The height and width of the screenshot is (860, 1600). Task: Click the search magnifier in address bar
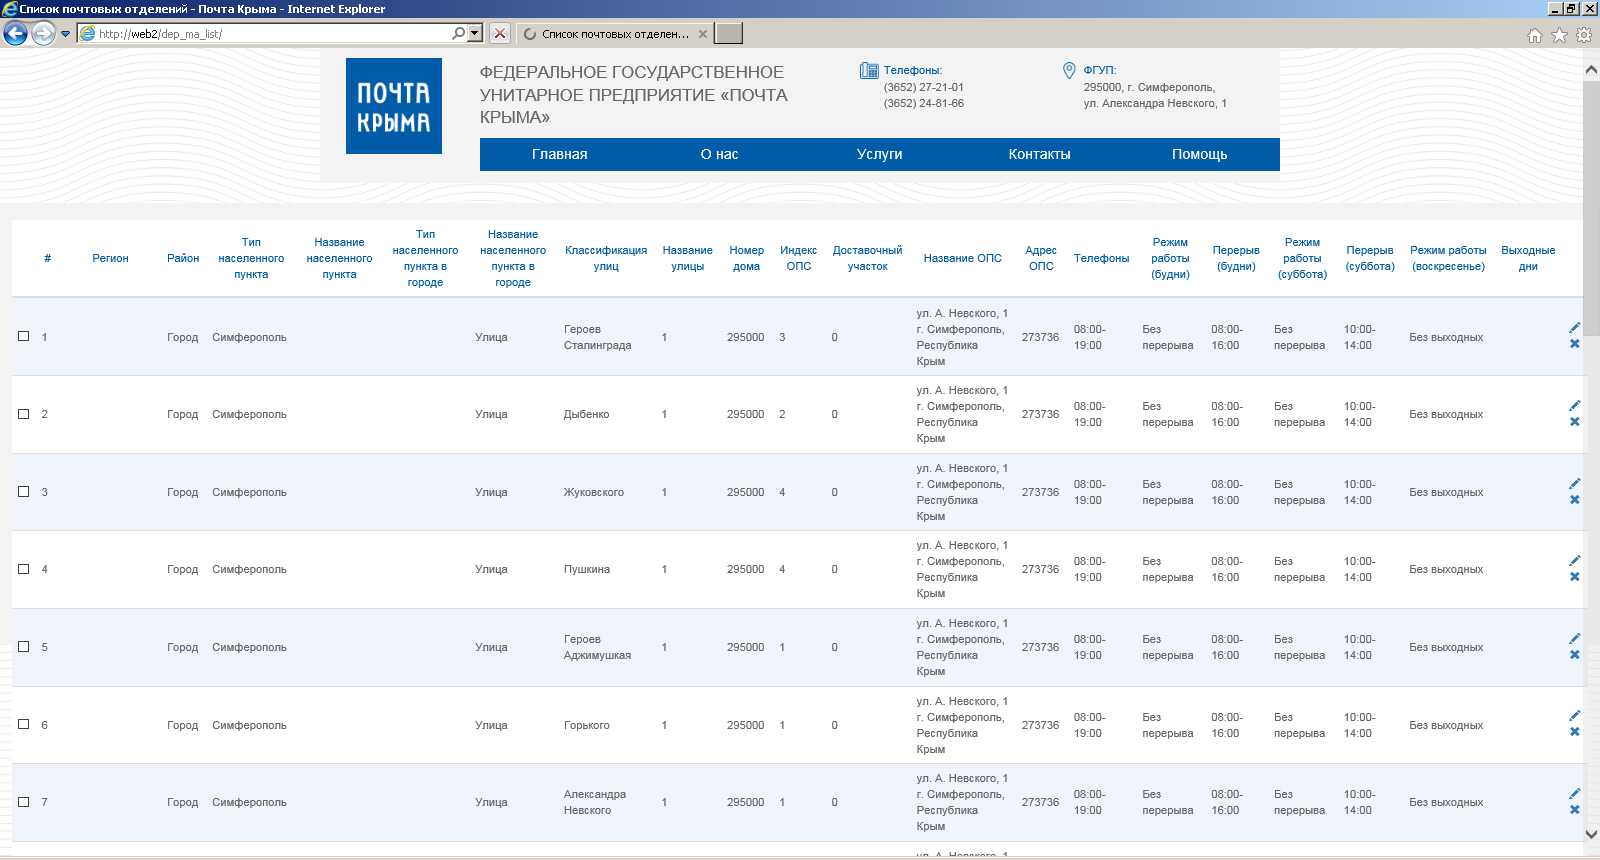tap(458, 33)
